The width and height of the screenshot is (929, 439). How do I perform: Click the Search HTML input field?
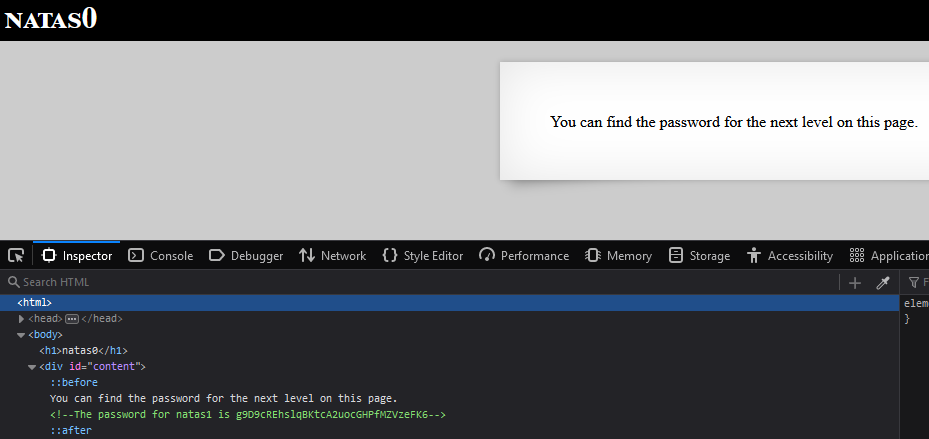point(420,283)
